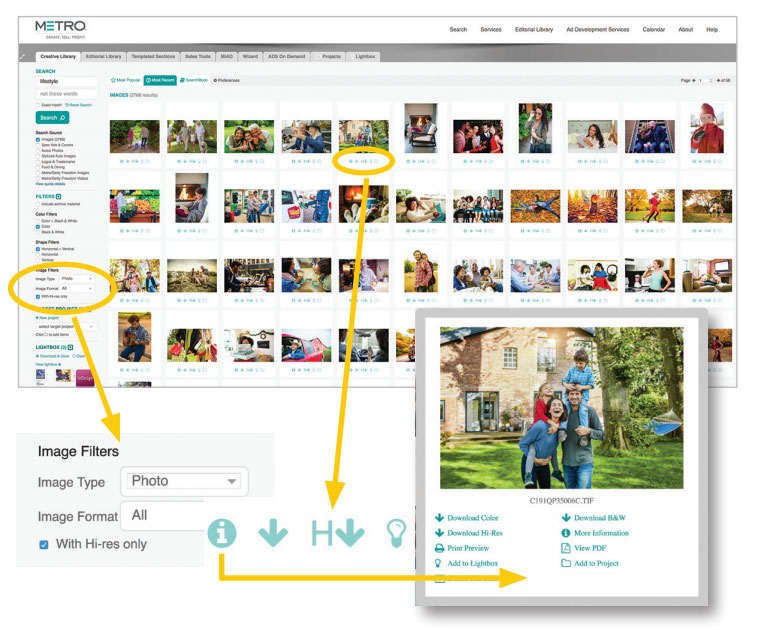
Task: Enable the Exact match checkbox
Action: 38,104
